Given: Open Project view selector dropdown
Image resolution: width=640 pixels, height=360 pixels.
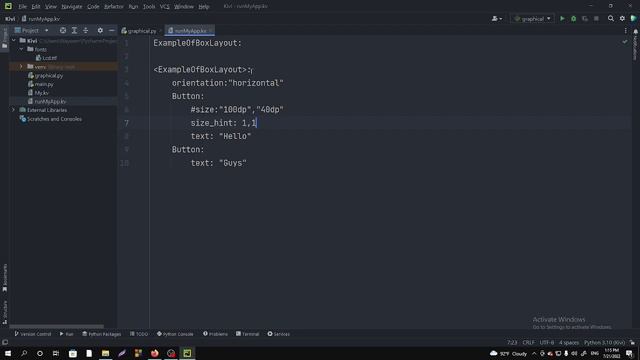Looking at the screenshot, I should 32,31.
